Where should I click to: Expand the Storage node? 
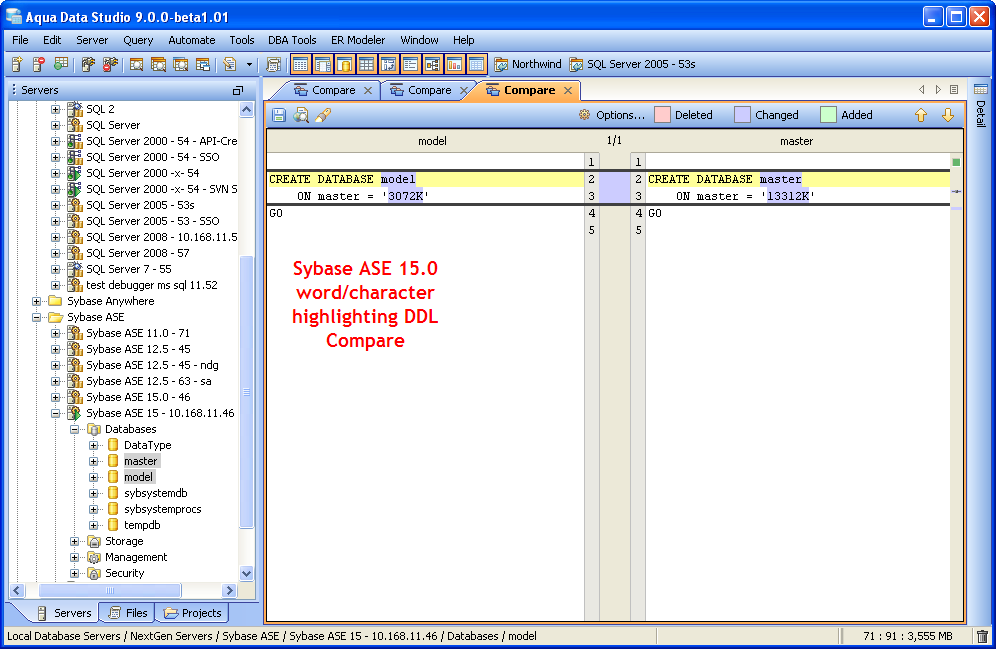74,541
